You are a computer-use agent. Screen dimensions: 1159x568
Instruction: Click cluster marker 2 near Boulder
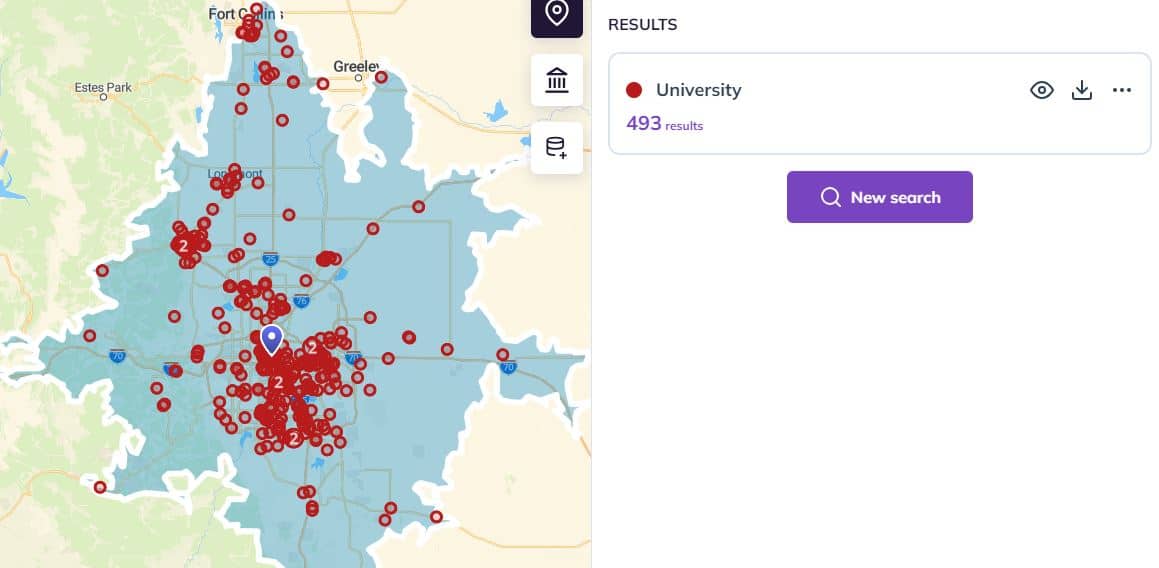(183, 246)
